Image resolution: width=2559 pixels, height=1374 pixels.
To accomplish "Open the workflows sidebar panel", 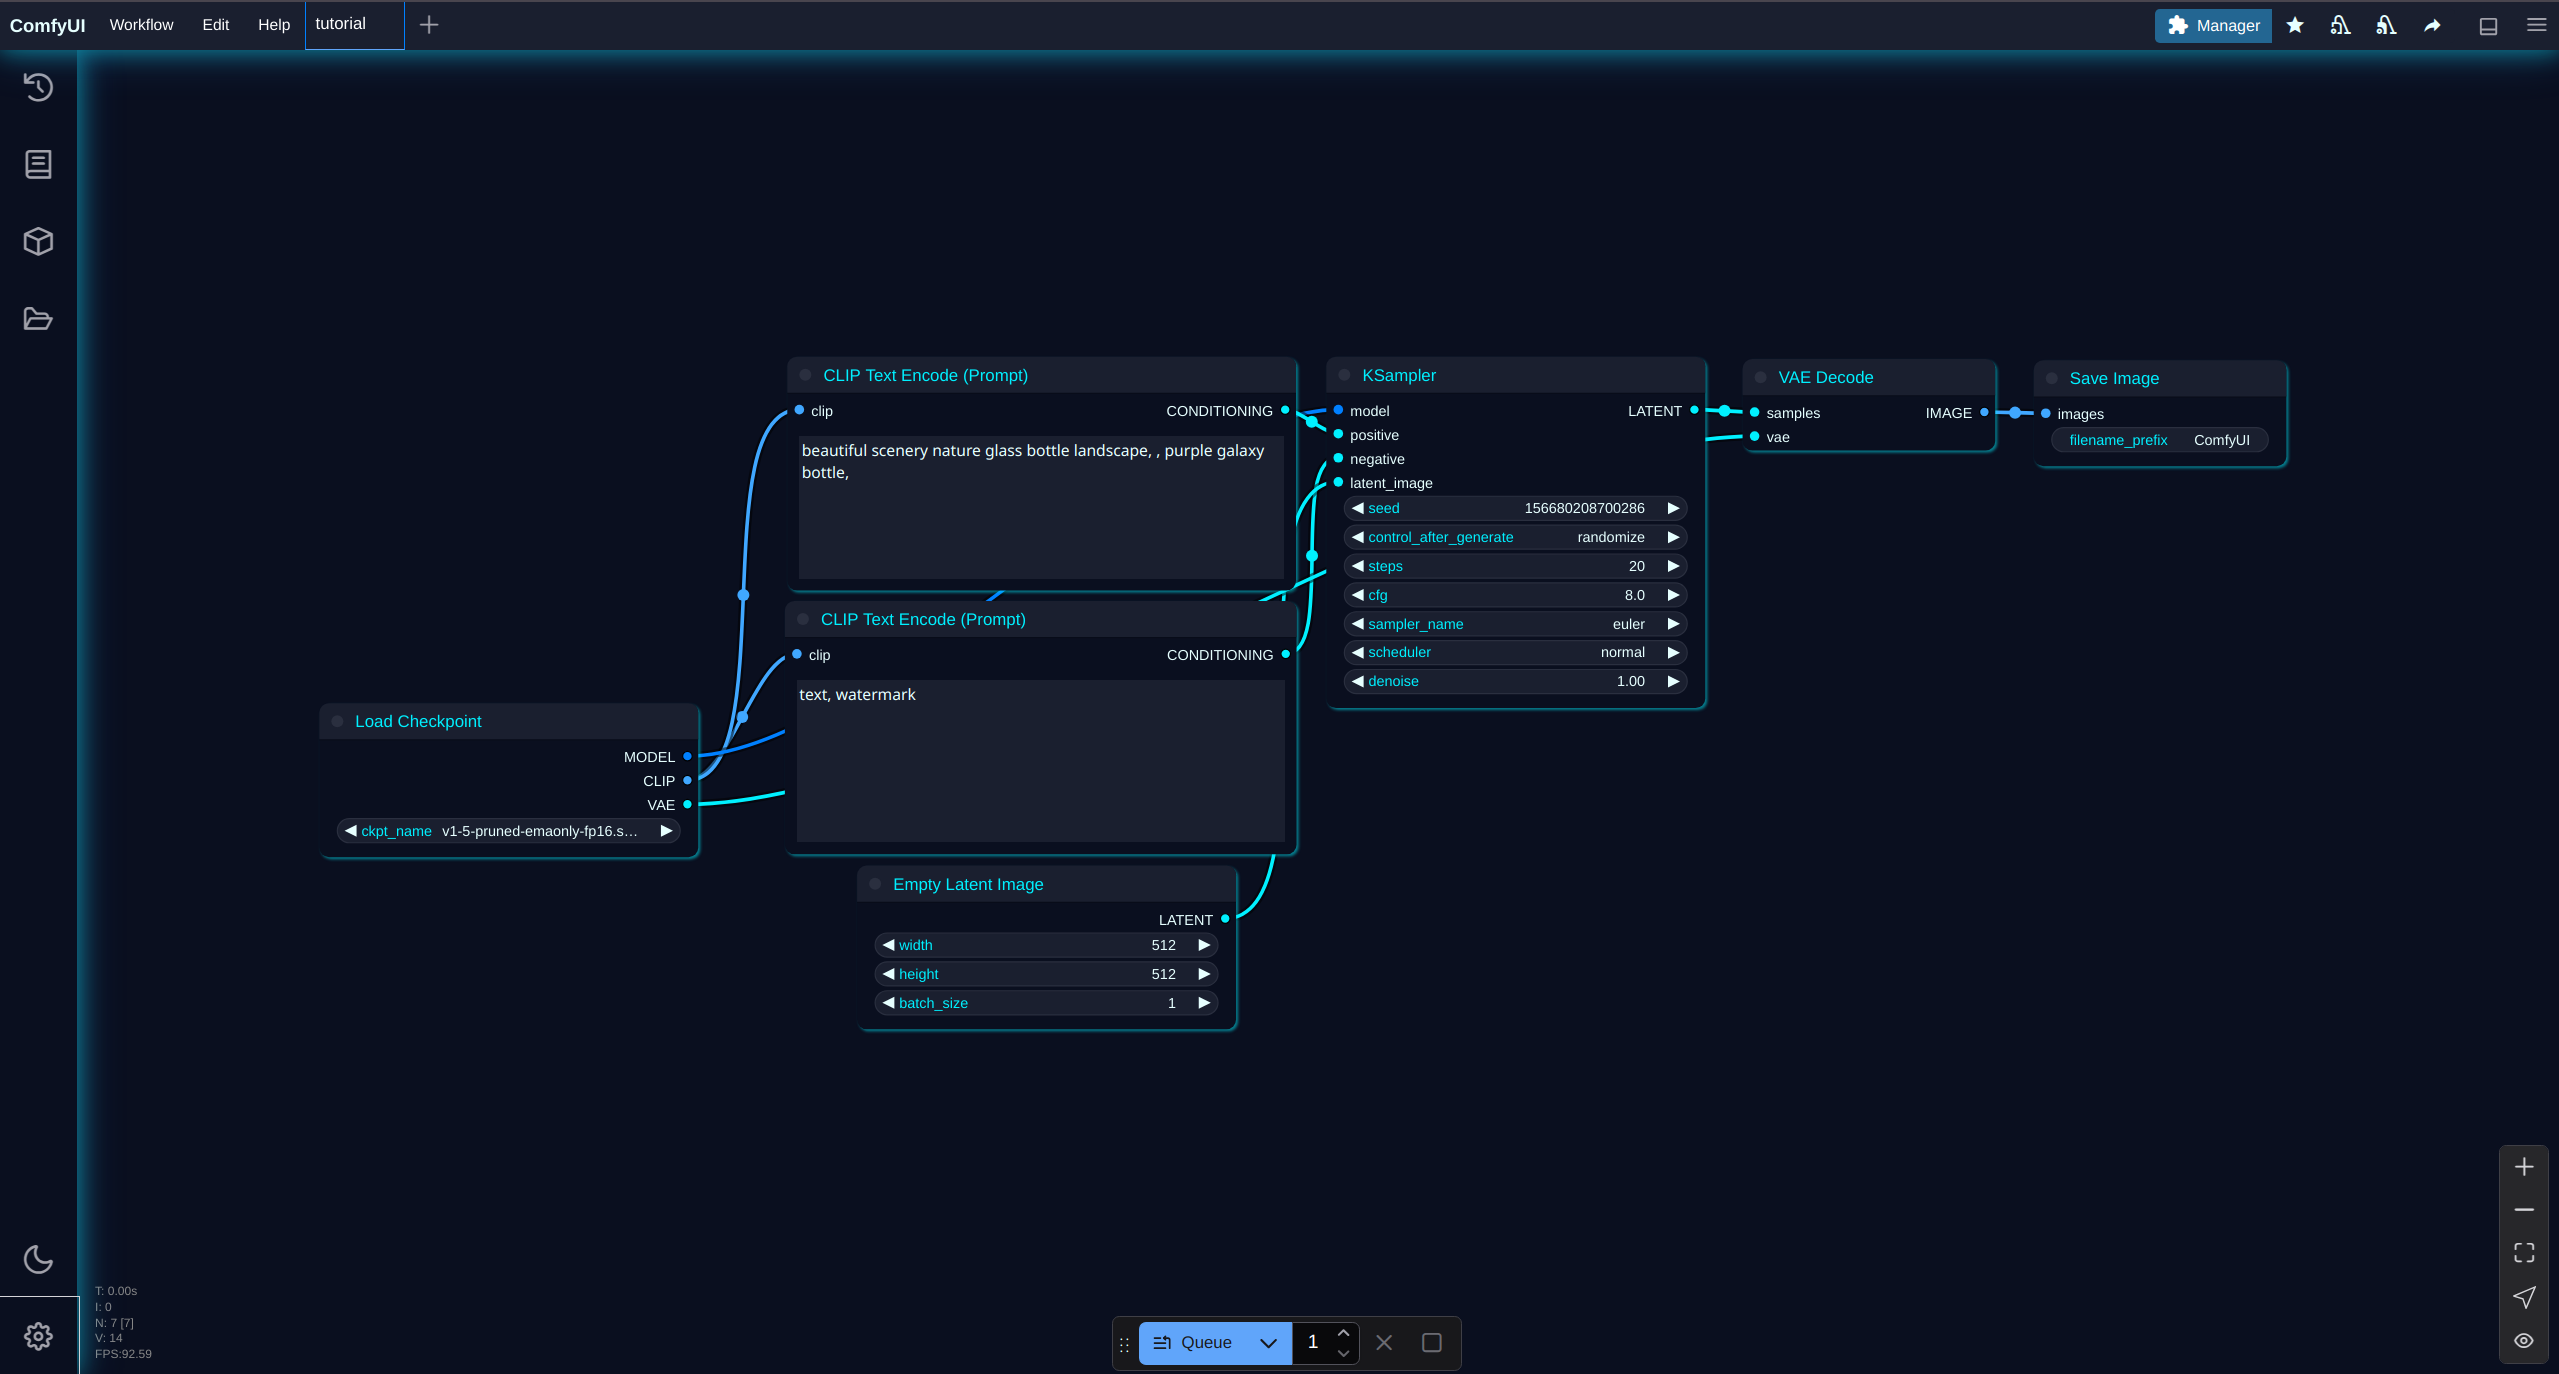I will click(x=38, y=163).
